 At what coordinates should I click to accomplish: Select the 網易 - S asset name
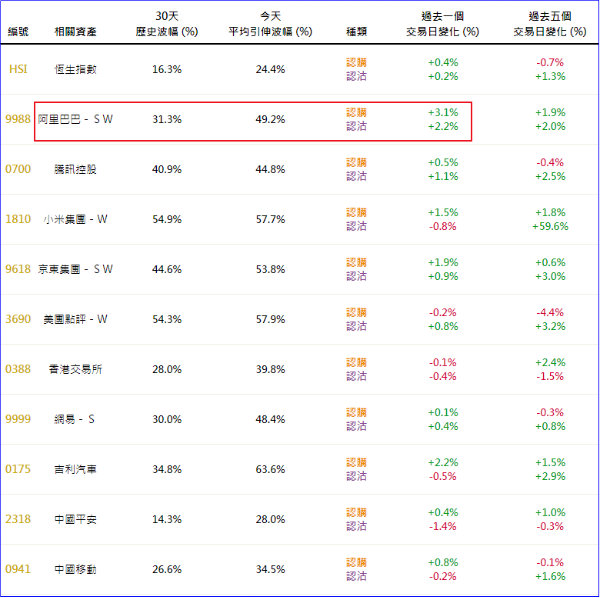(74, 419)
